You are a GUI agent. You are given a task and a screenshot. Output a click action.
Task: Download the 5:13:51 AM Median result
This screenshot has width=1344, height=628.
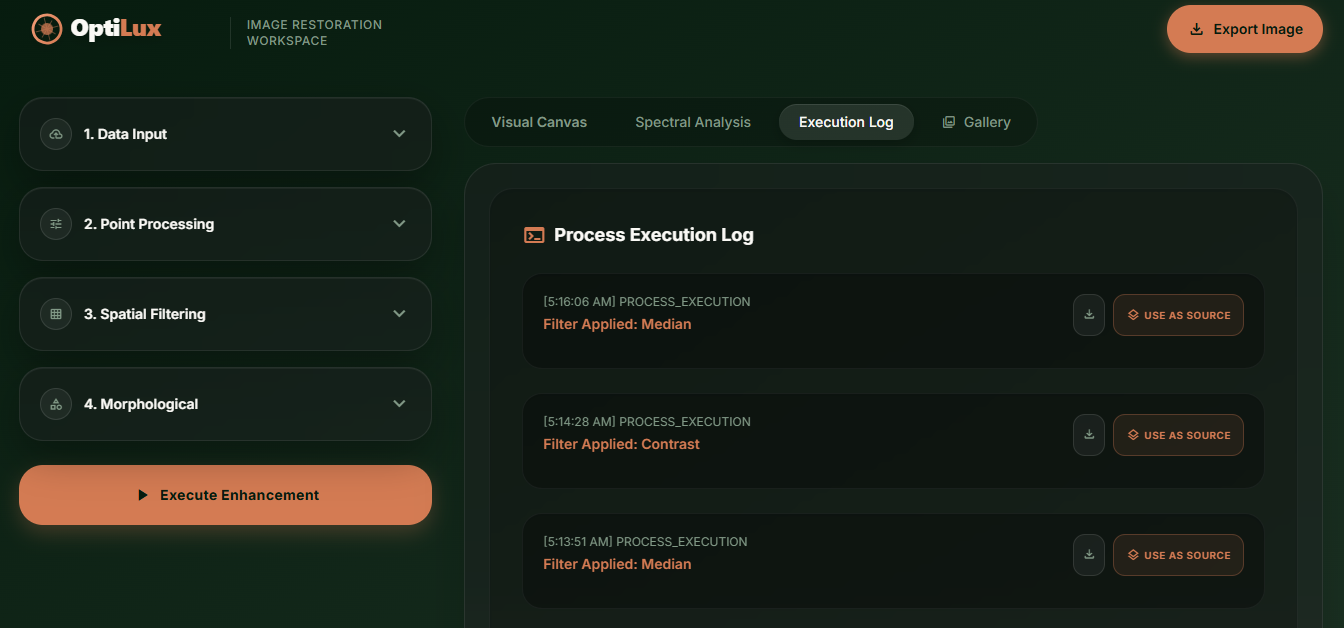pyautogui.click(x=1089, y=555)
